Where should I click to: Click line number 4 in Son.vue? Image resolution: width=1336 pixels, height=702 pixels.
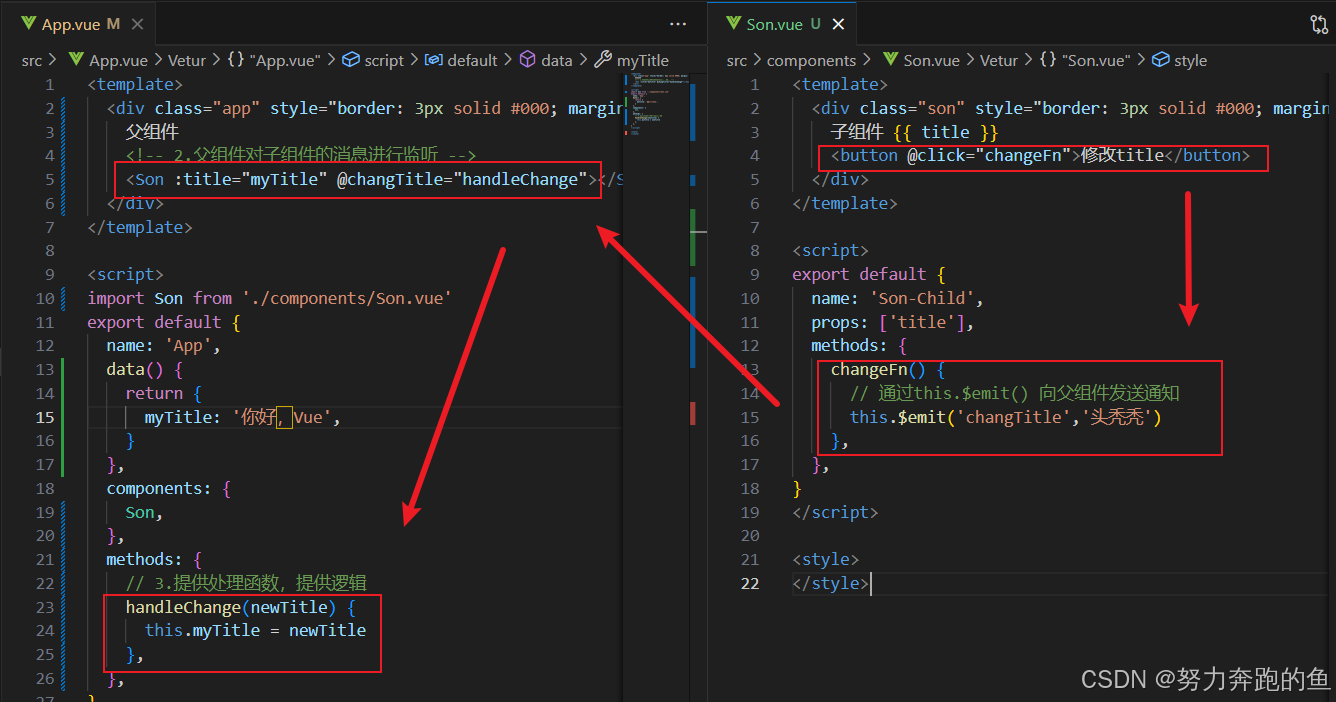point(755,155)
